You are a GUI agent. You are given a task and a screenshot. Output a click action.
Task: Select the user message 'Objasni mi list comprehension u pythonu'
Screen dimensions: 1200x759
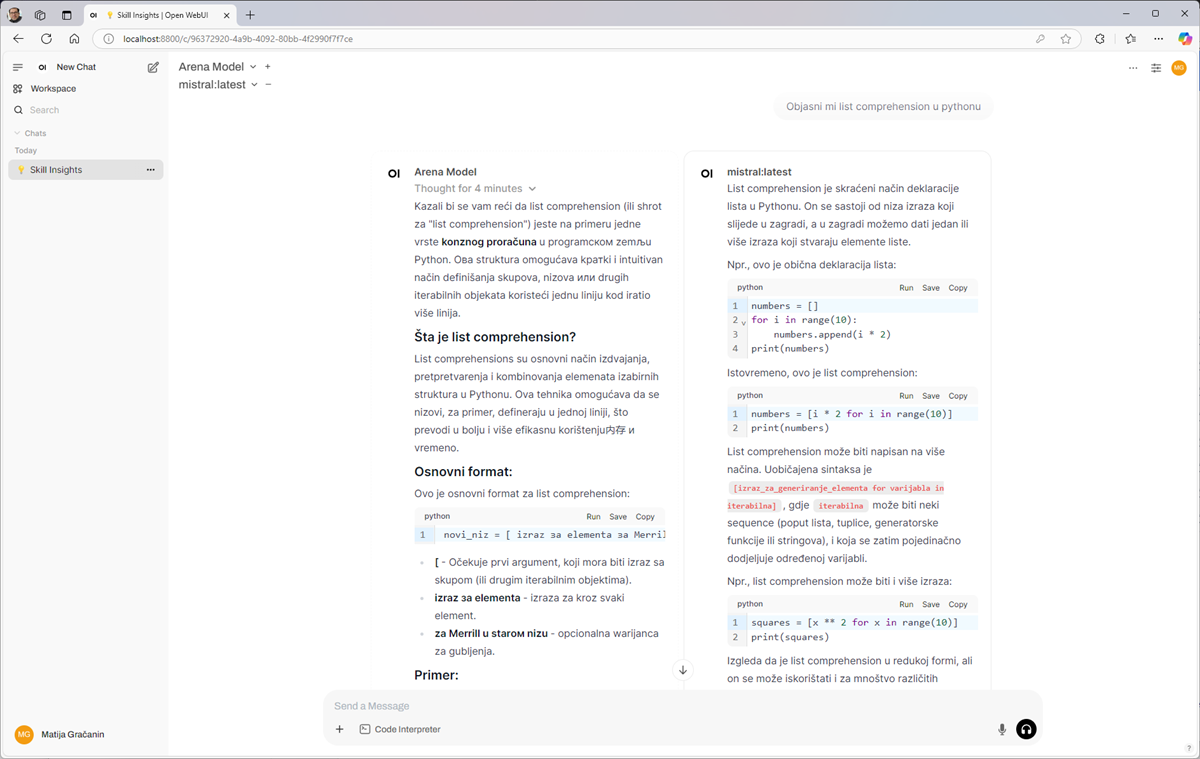pyautogui.click(x=883, y=107)
